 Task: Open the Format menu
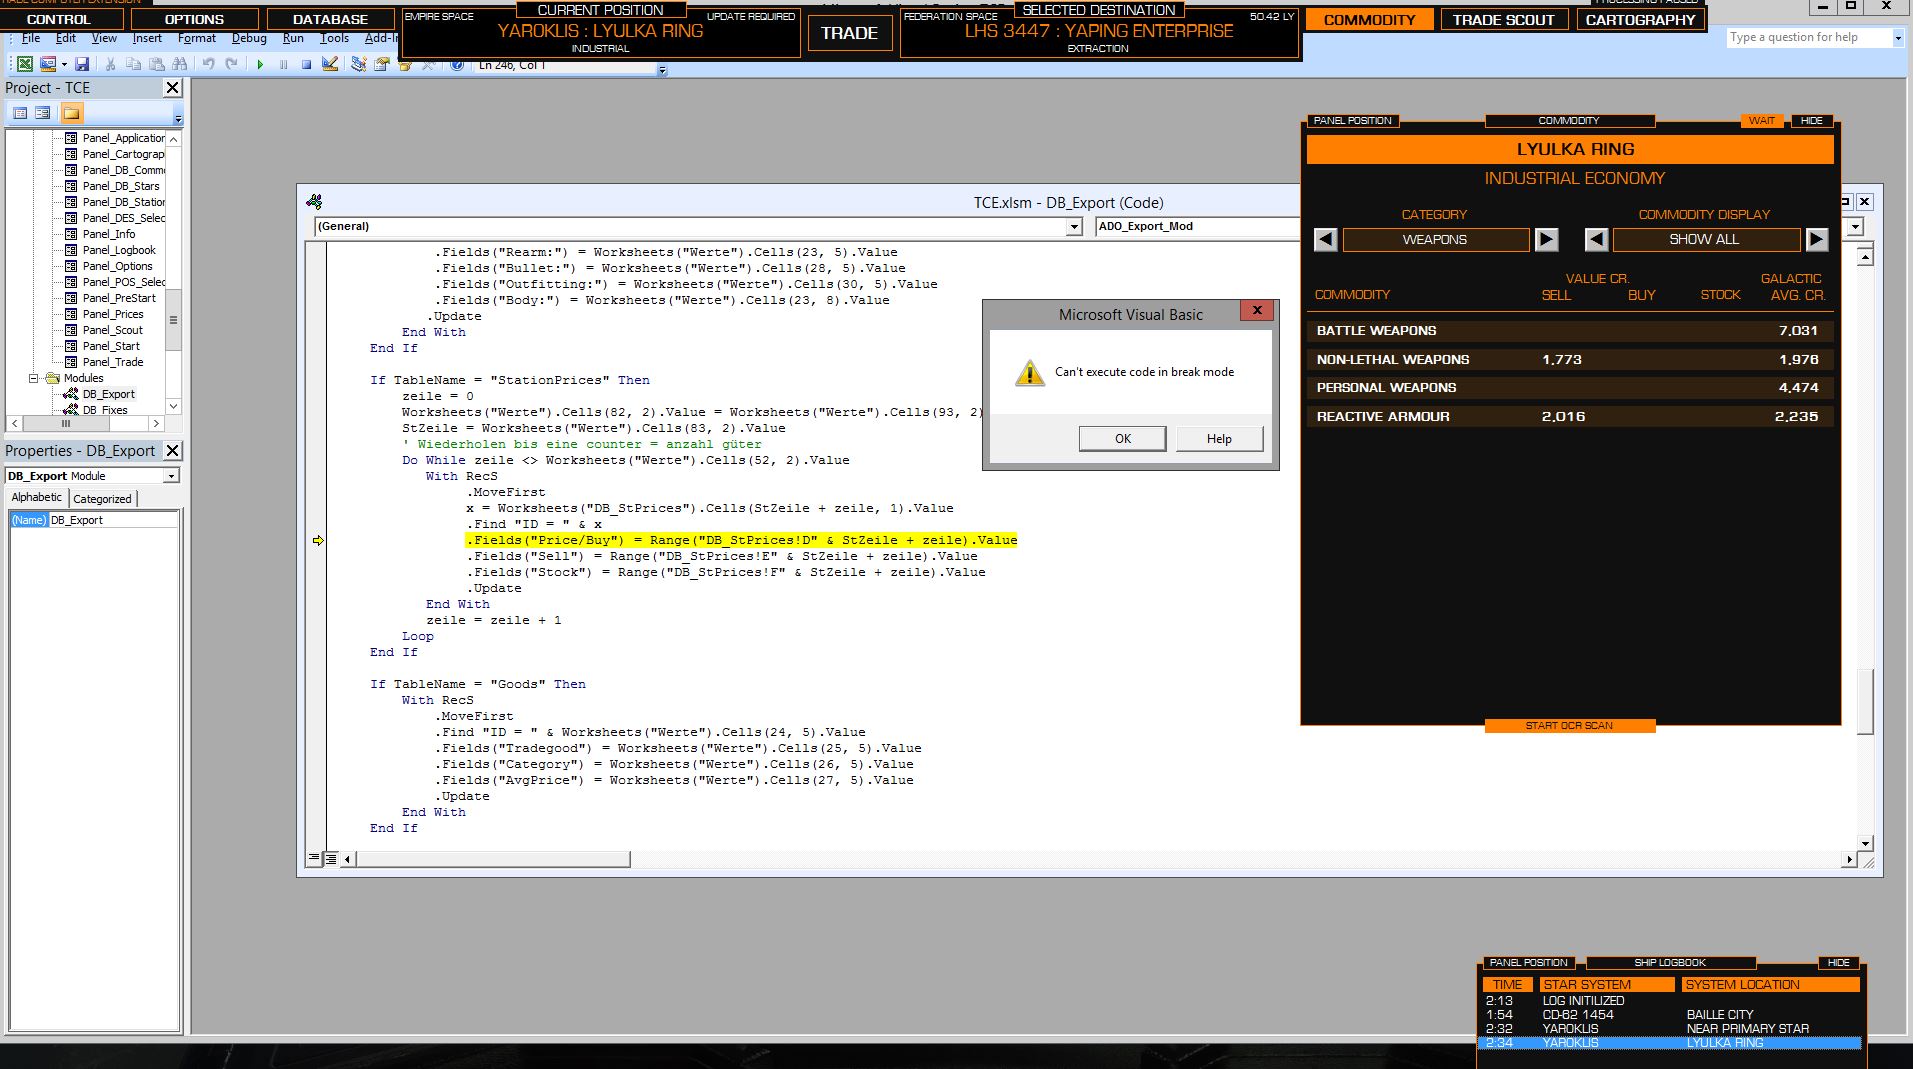pyautogui.click(x=197, y=38)
